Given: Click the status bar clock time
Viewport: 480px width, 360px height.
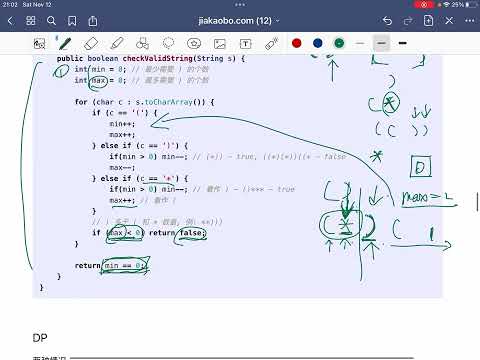Looking at the screenshot, I should point(9,5).
